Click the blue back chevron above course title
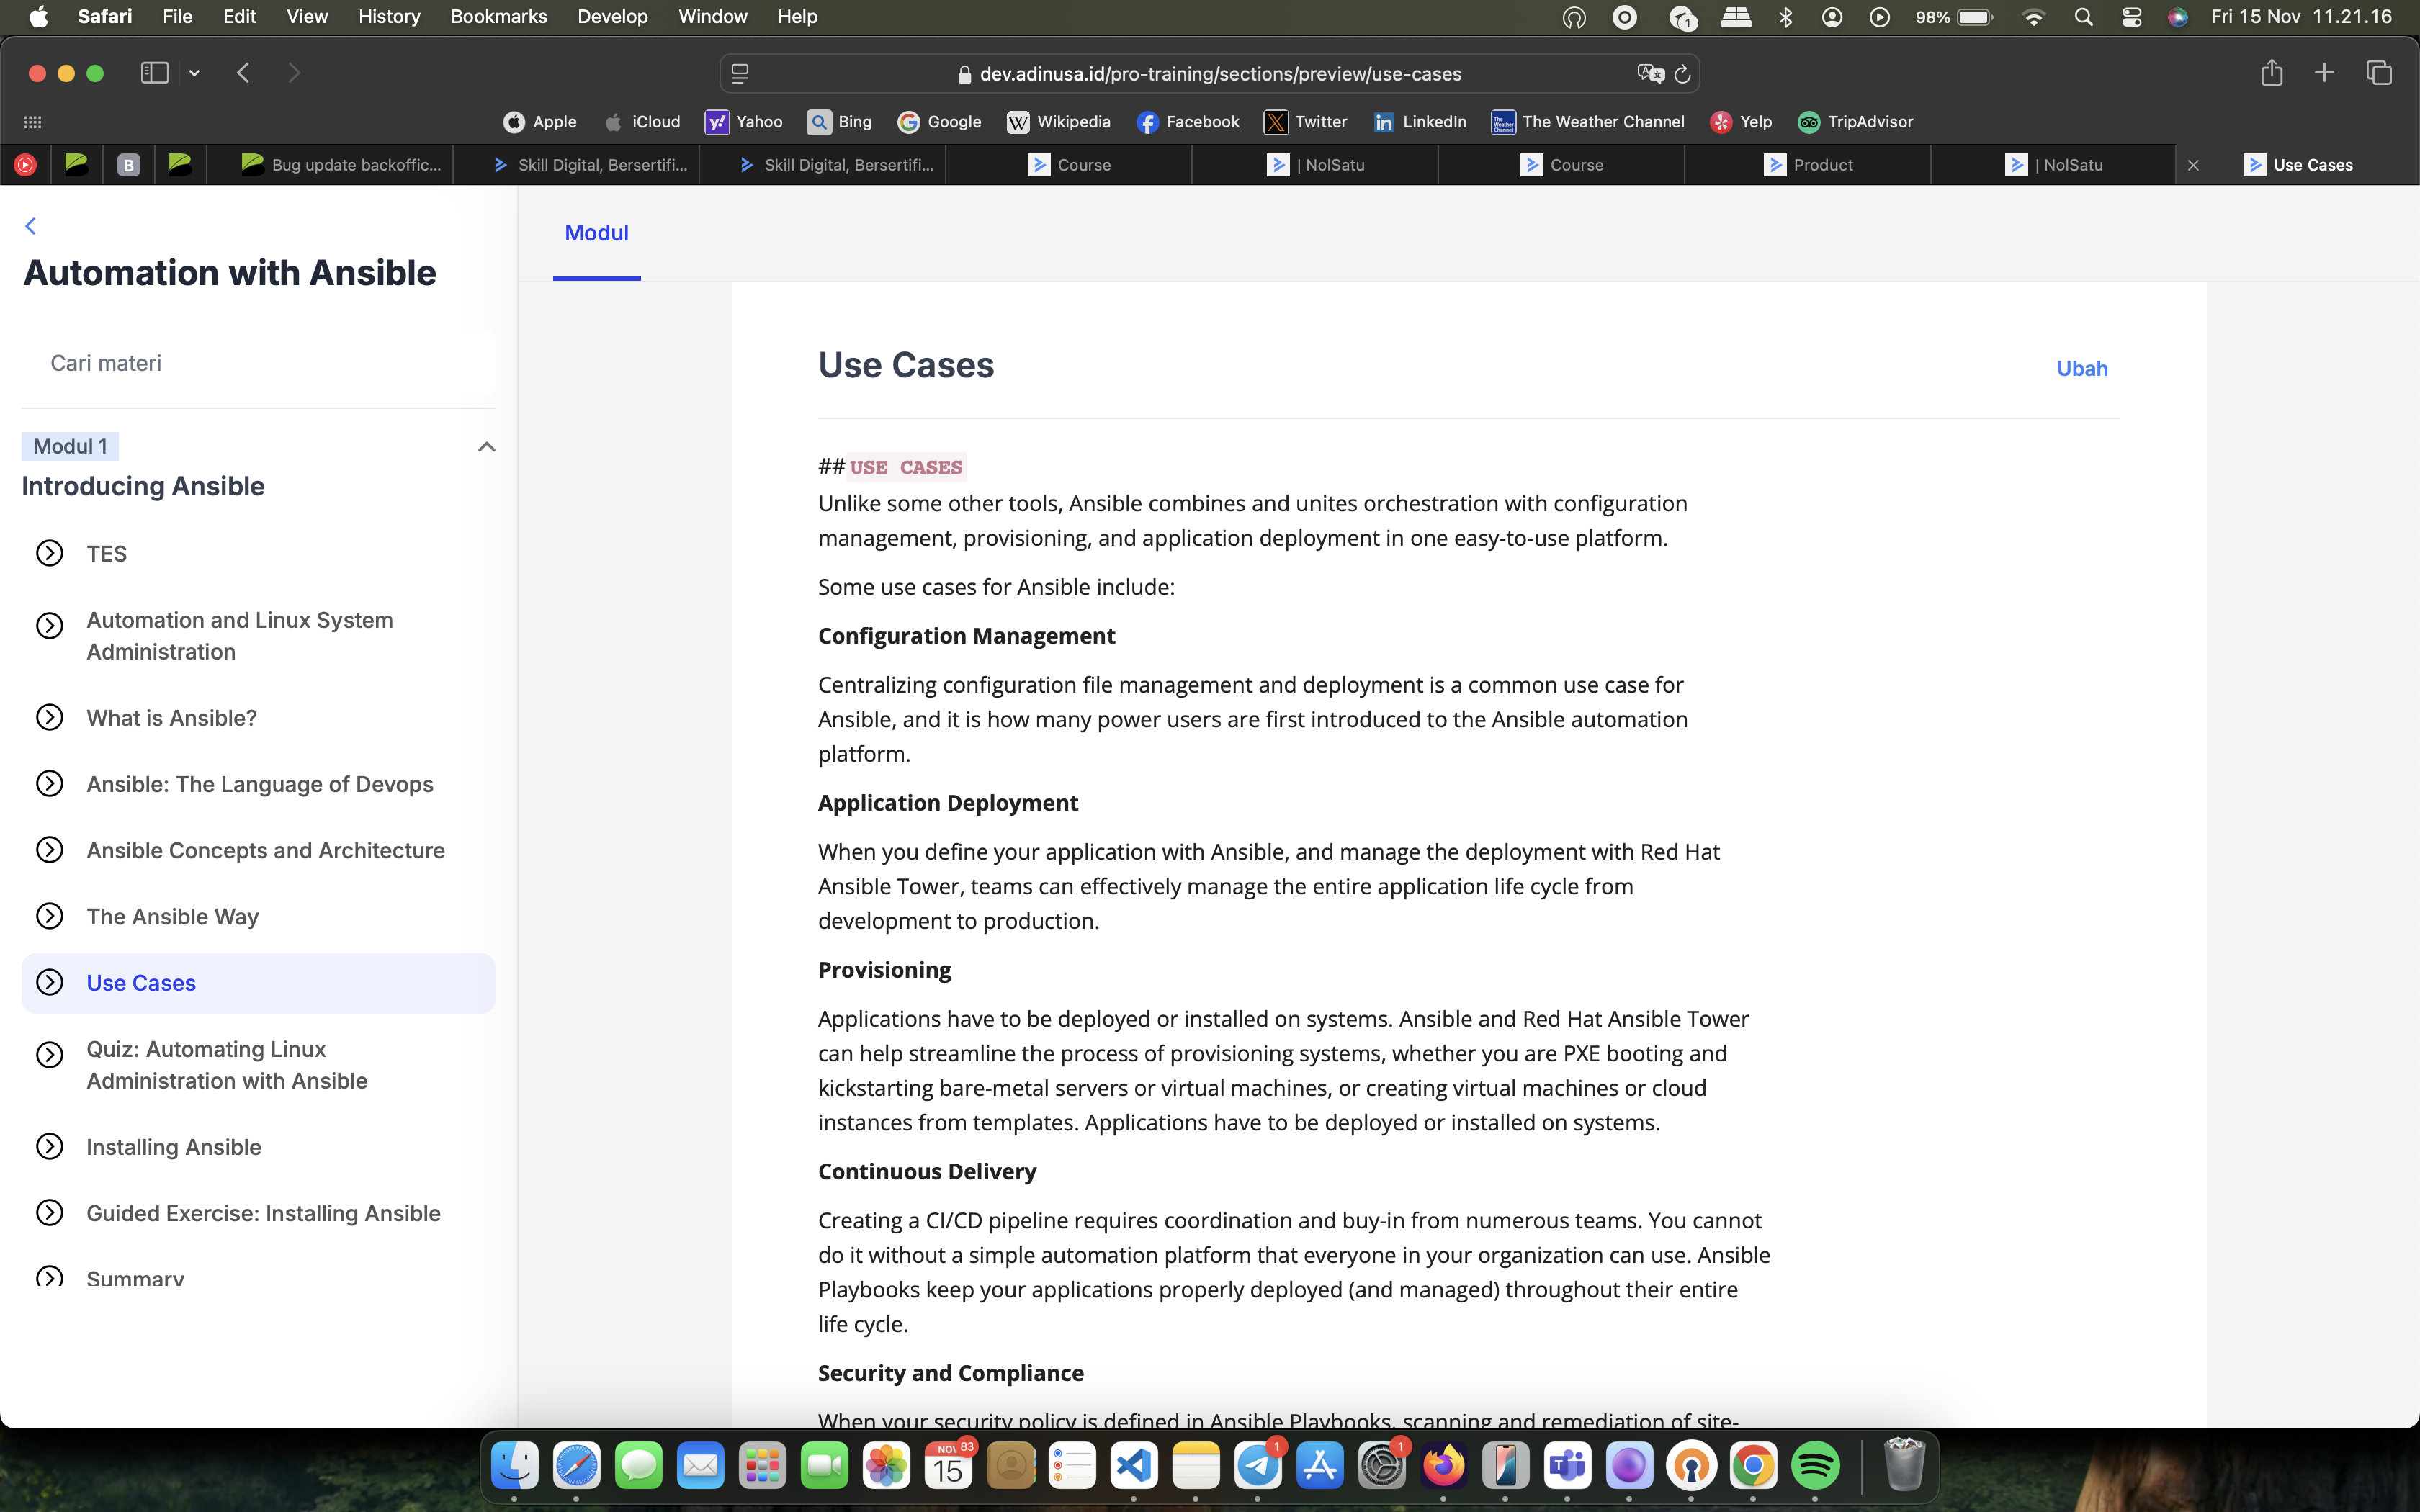Viewport: 2420px width, 1512px height. coord(31,226)
